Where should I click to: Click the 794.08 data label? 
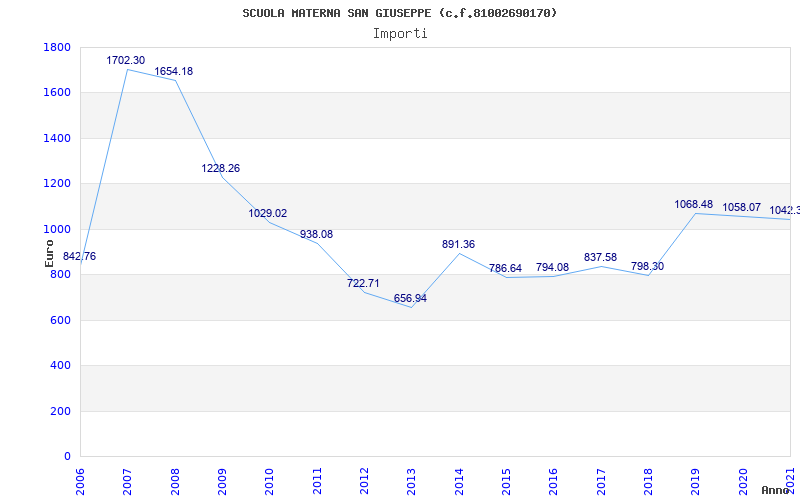click(x=552, y=267)
